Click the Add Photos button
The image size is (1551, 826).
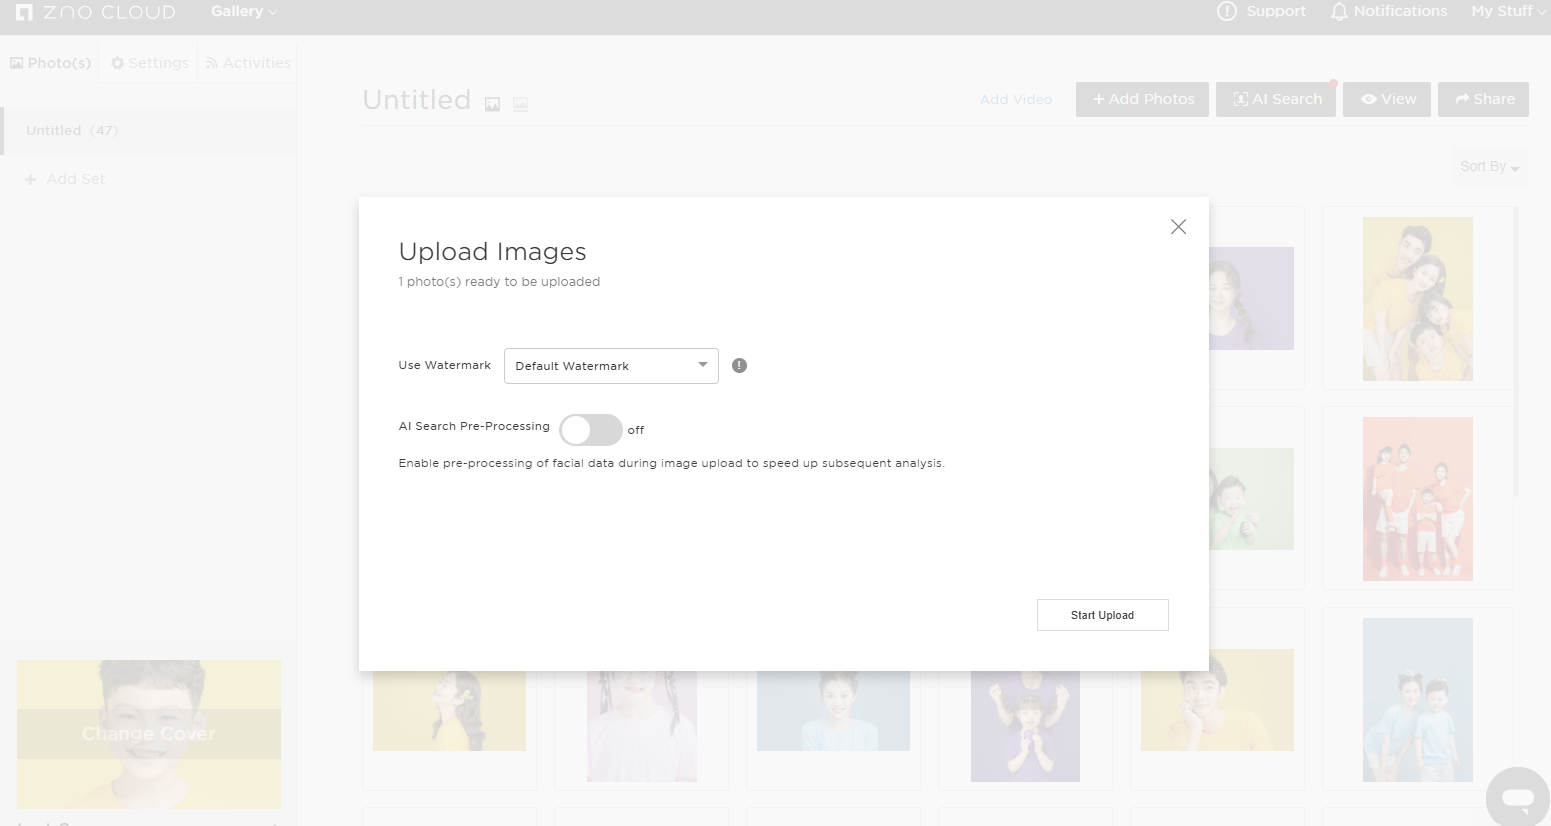(x=1142, y=99)
